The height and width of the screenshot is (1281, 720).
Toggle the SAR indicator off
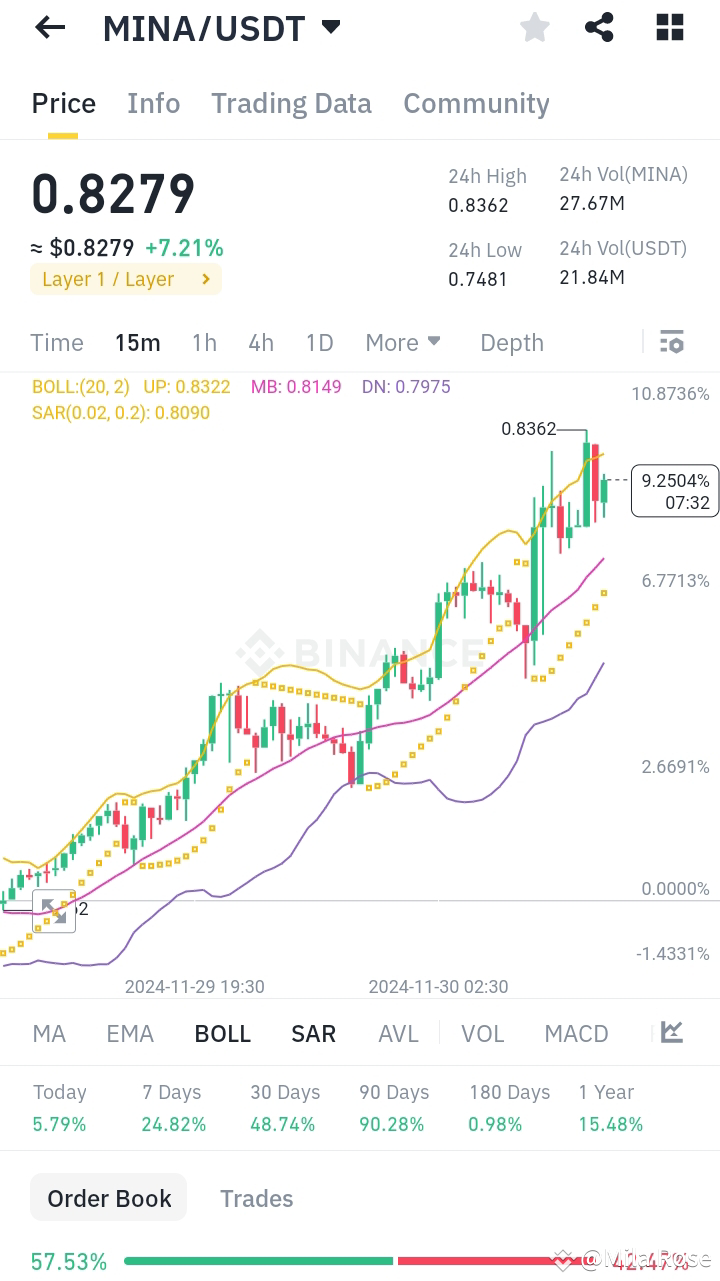(x=313, y=1033)
